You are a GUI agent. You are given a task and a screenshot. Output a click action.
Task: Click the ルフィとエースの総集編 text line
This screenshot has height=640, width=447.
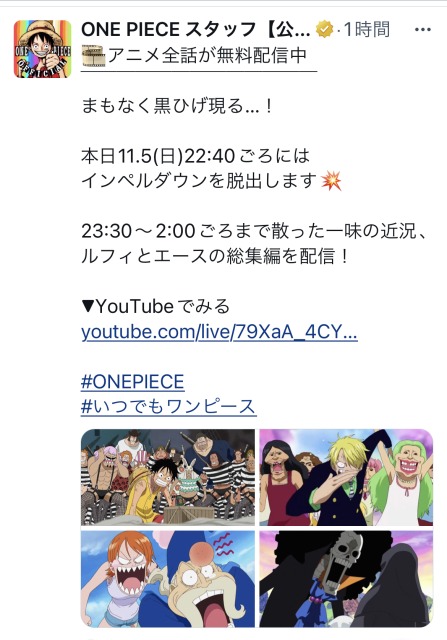tap(215, 256)
